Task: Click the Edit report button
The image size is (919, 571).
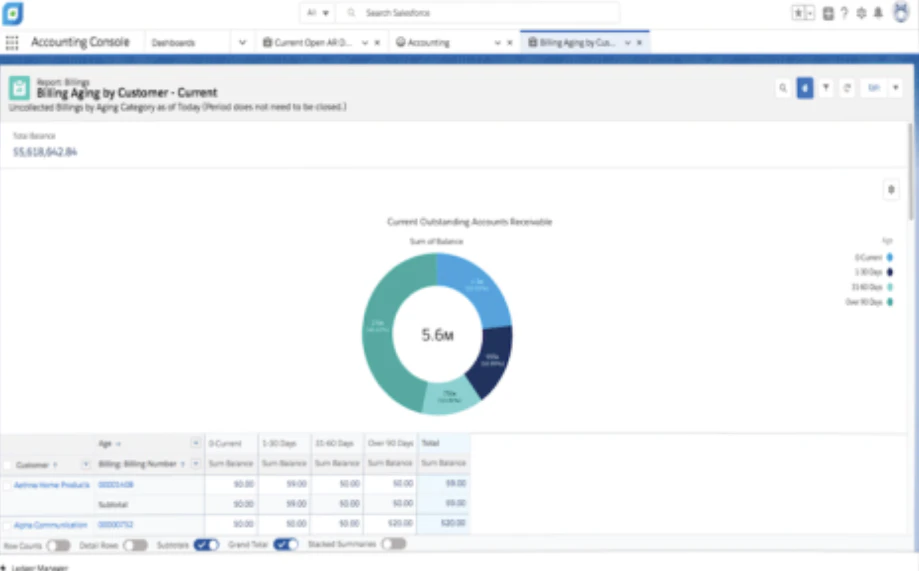Action: point(874,88)
